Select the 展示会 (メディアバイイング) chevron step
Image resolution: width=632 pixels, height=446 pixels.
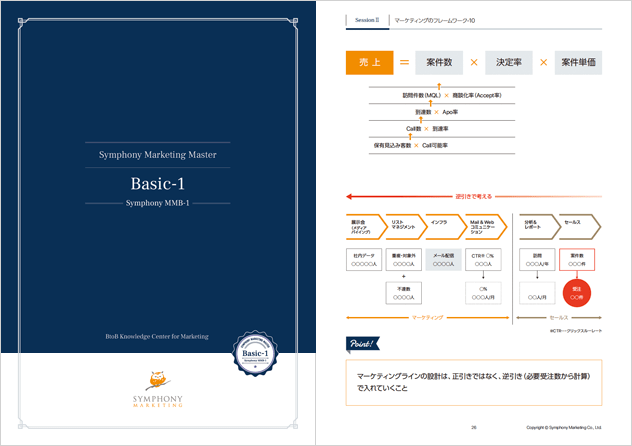tap(366, 227)
